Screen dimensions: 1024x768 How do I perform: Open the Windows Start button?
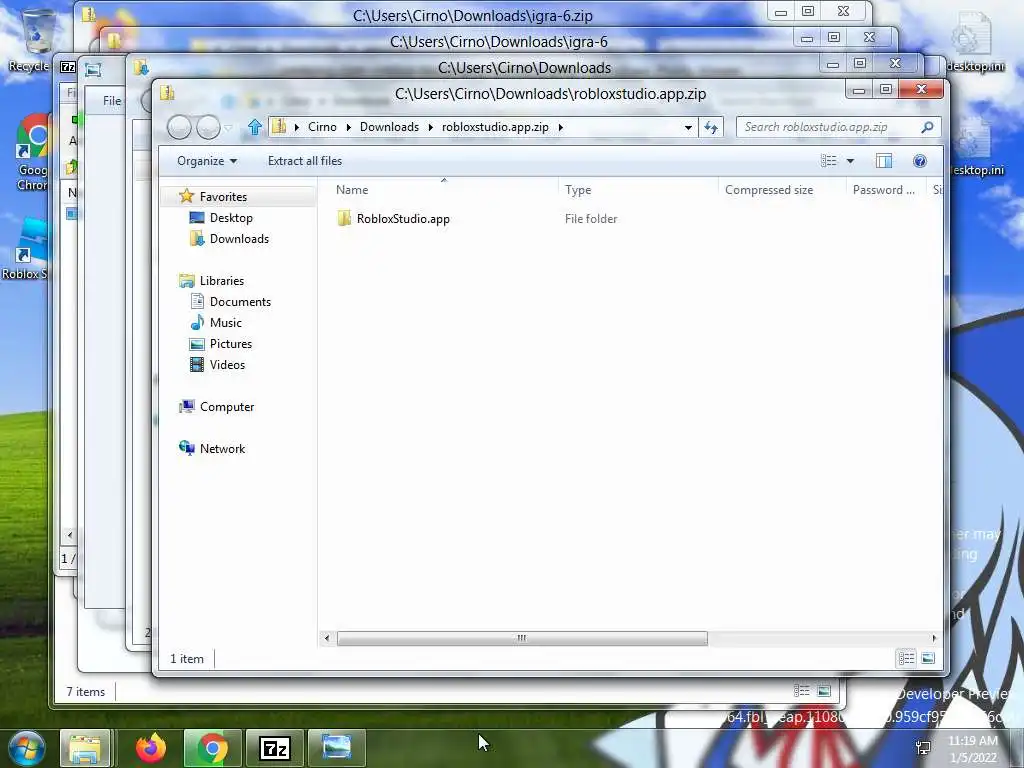tap(26, 748)
